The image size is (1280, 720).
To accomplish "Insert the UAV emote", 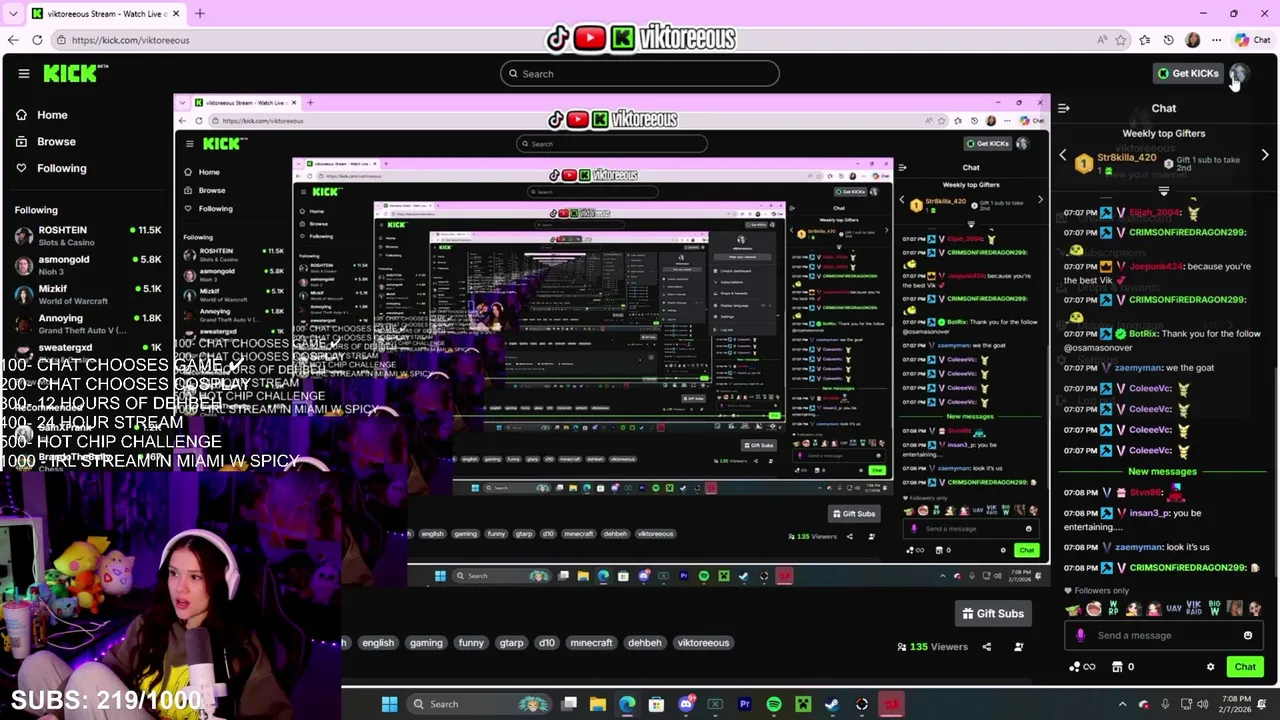I will click(x=1174, y=608).
